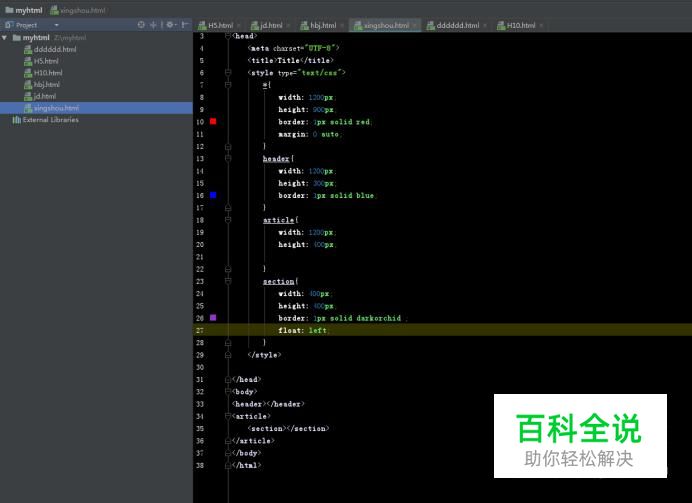The height and width of the screenshot is (503, 692).
Task: Click the title tag line
Action: coord(291,60)
